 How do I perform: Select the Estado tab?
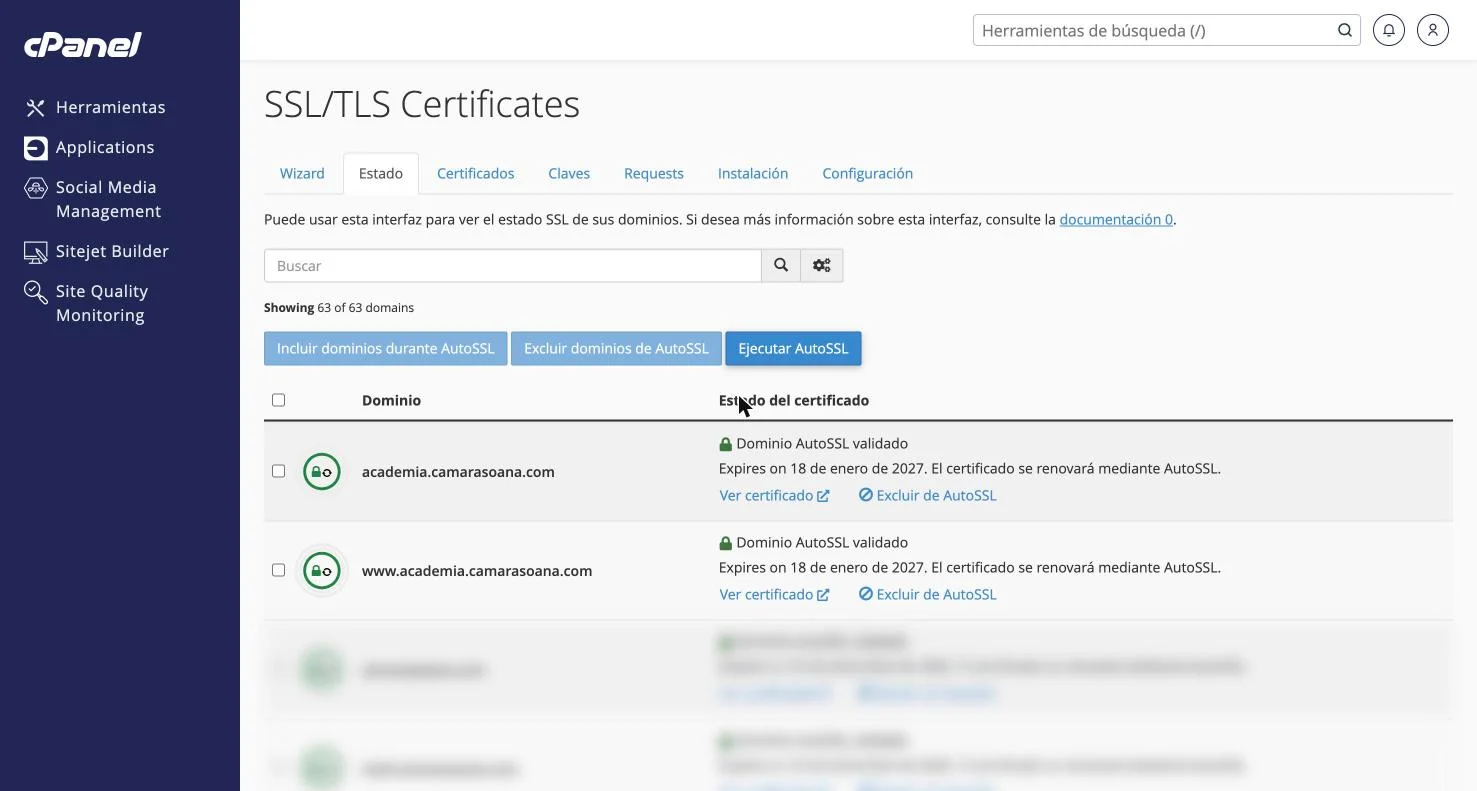point(381,173)
